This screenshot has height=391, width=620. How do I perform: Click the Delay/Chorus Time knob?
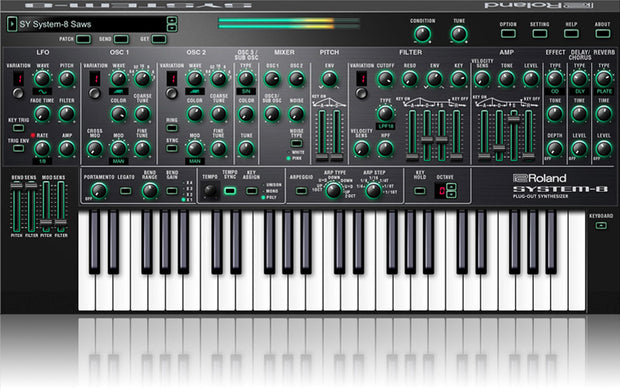coord(579,114)
